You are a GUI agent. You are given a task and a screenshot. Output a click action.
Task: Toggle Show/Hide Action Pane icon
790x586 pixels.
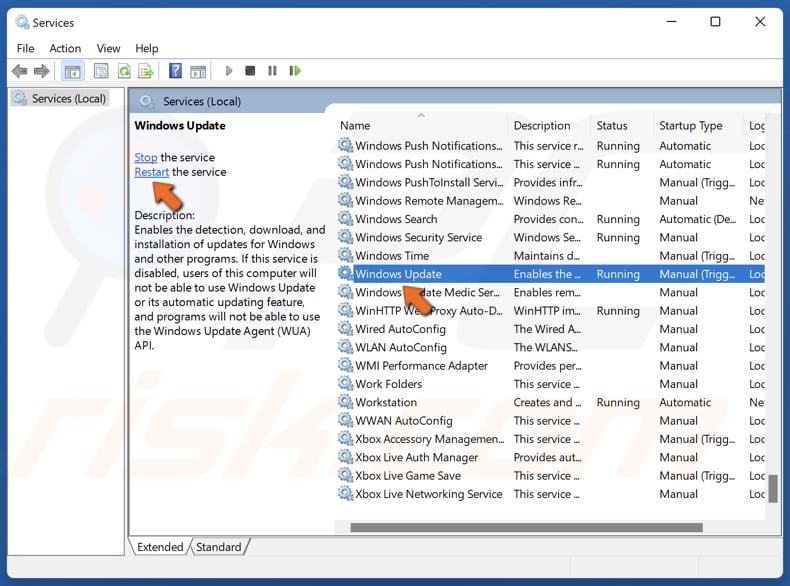click(198, 72)
